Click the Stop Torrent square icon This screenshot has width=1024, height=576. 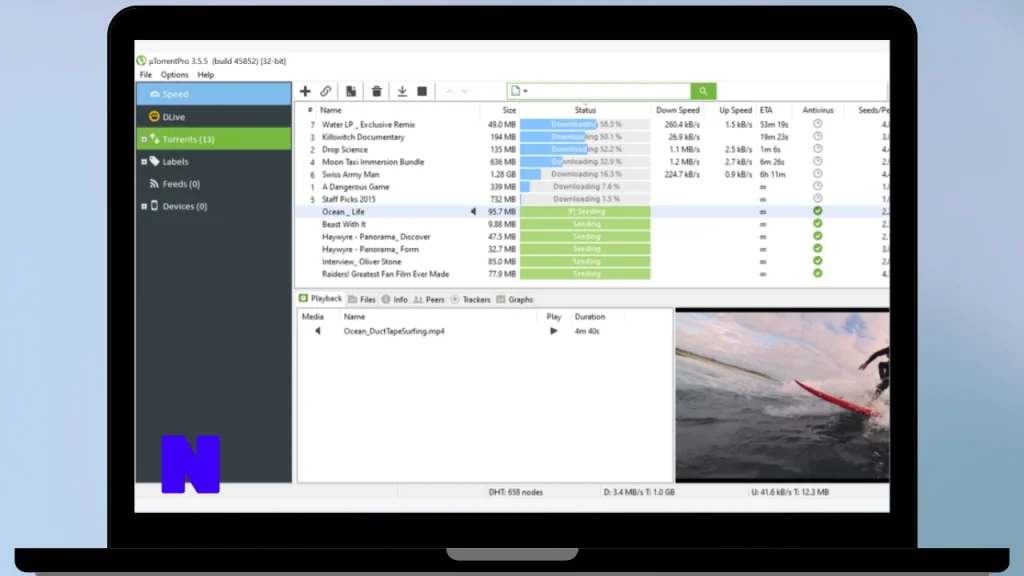tap(422, 91)
